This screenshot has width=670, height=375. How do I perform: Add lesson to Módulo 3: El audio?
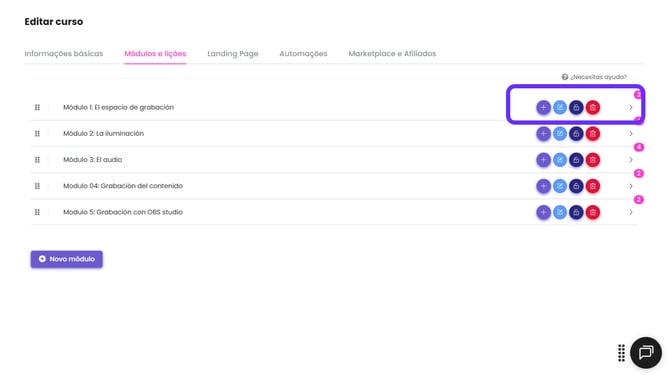(543, 160)
